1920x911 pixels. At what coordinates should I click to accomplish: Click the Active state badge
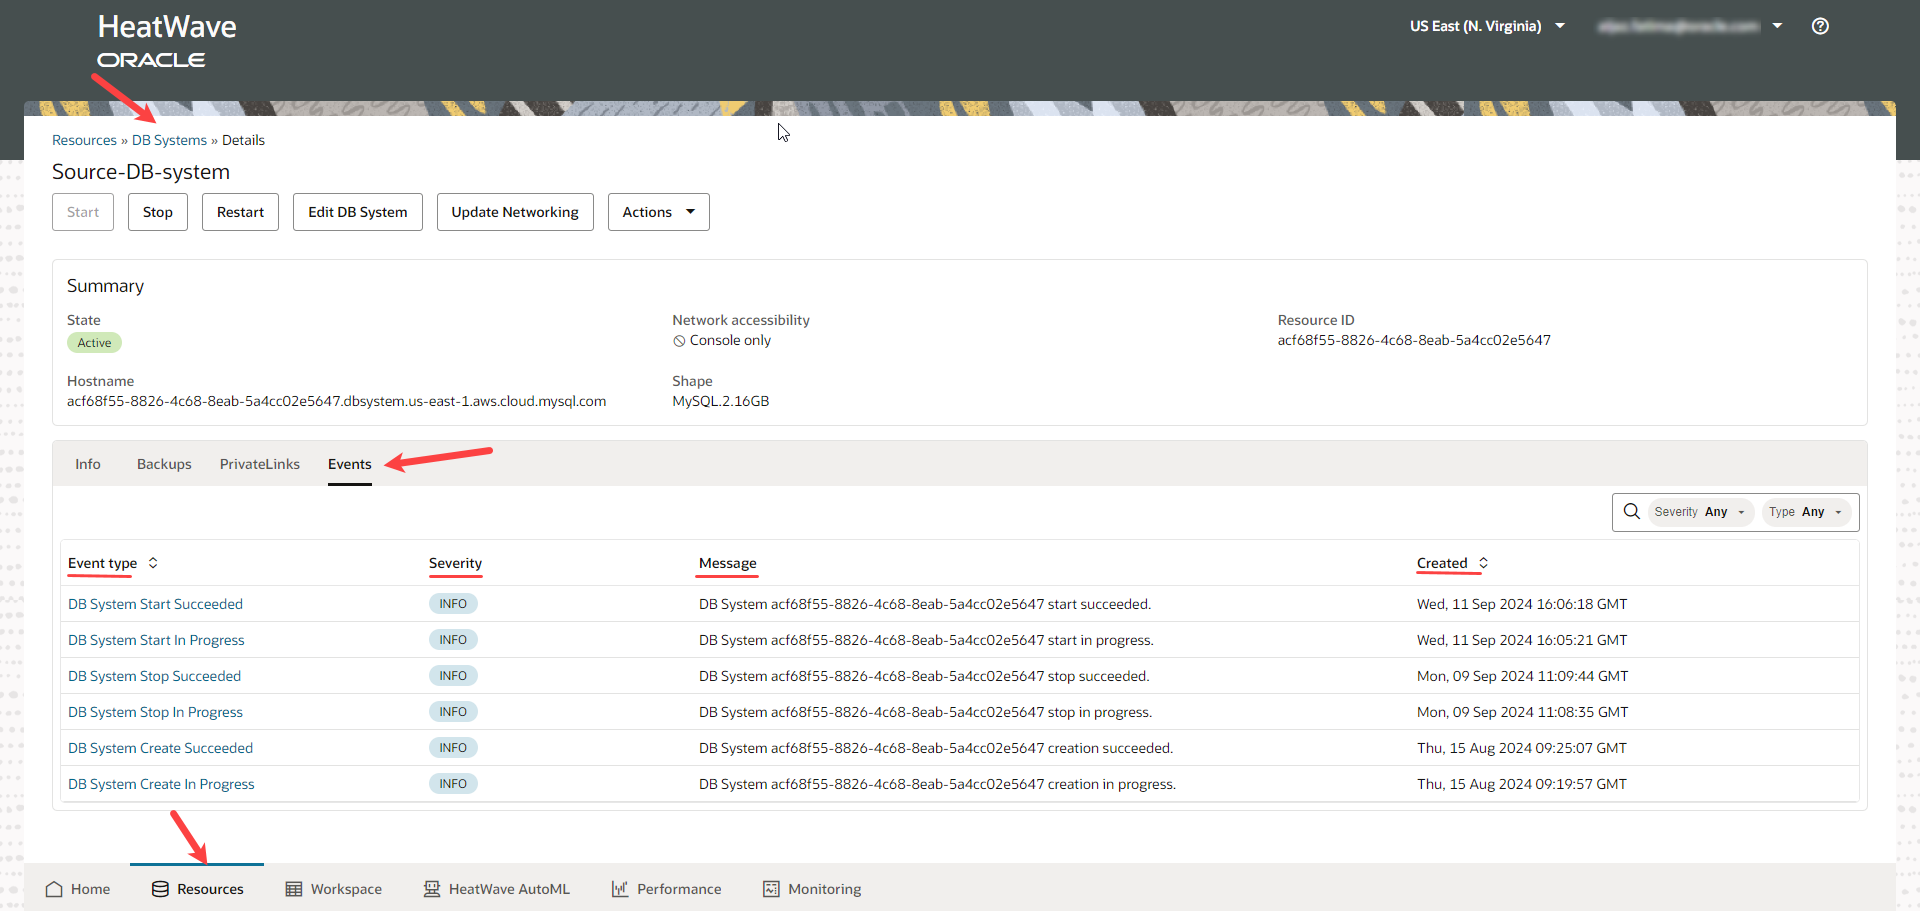click(94, 343)
